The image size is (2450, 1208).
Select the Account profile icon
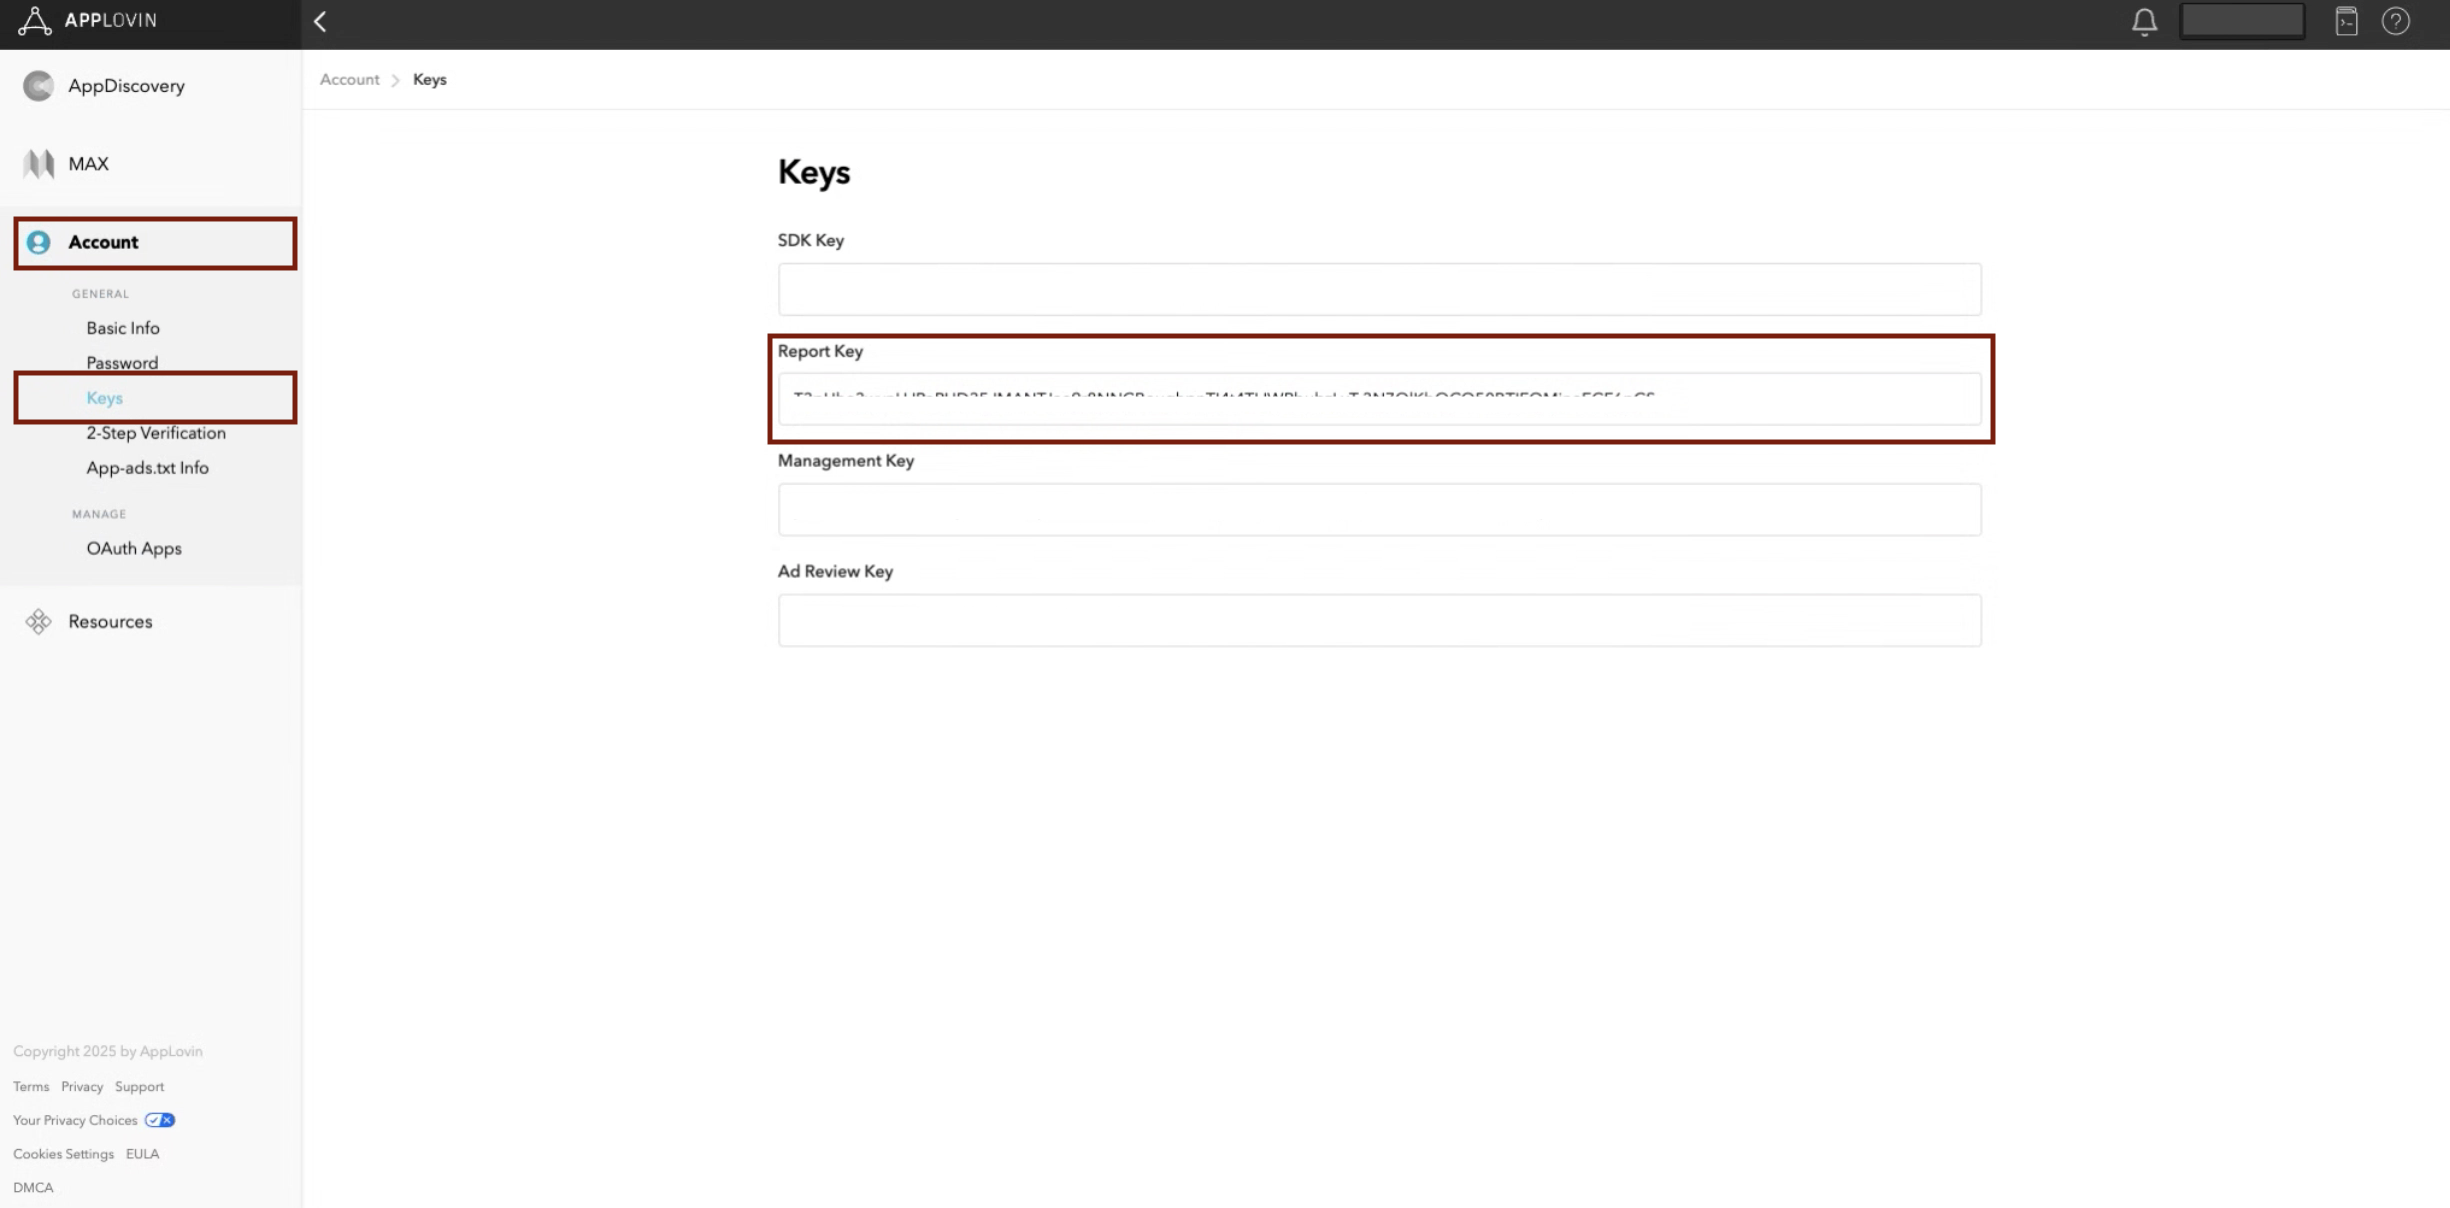pyautogui.click(x=38, y=242)
